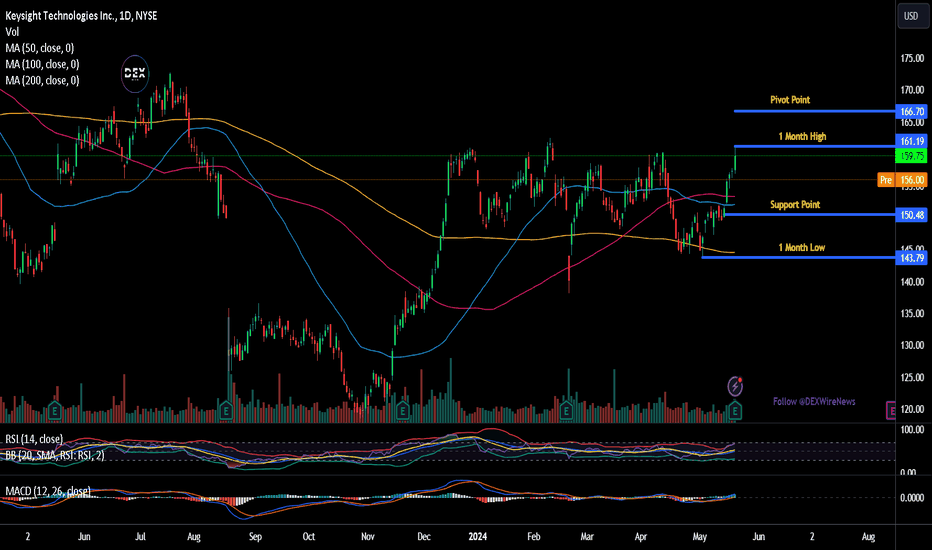Click the 140.00 price axis value
The image size is (932, 550).
pyautogui.click(x=912, y=282)
